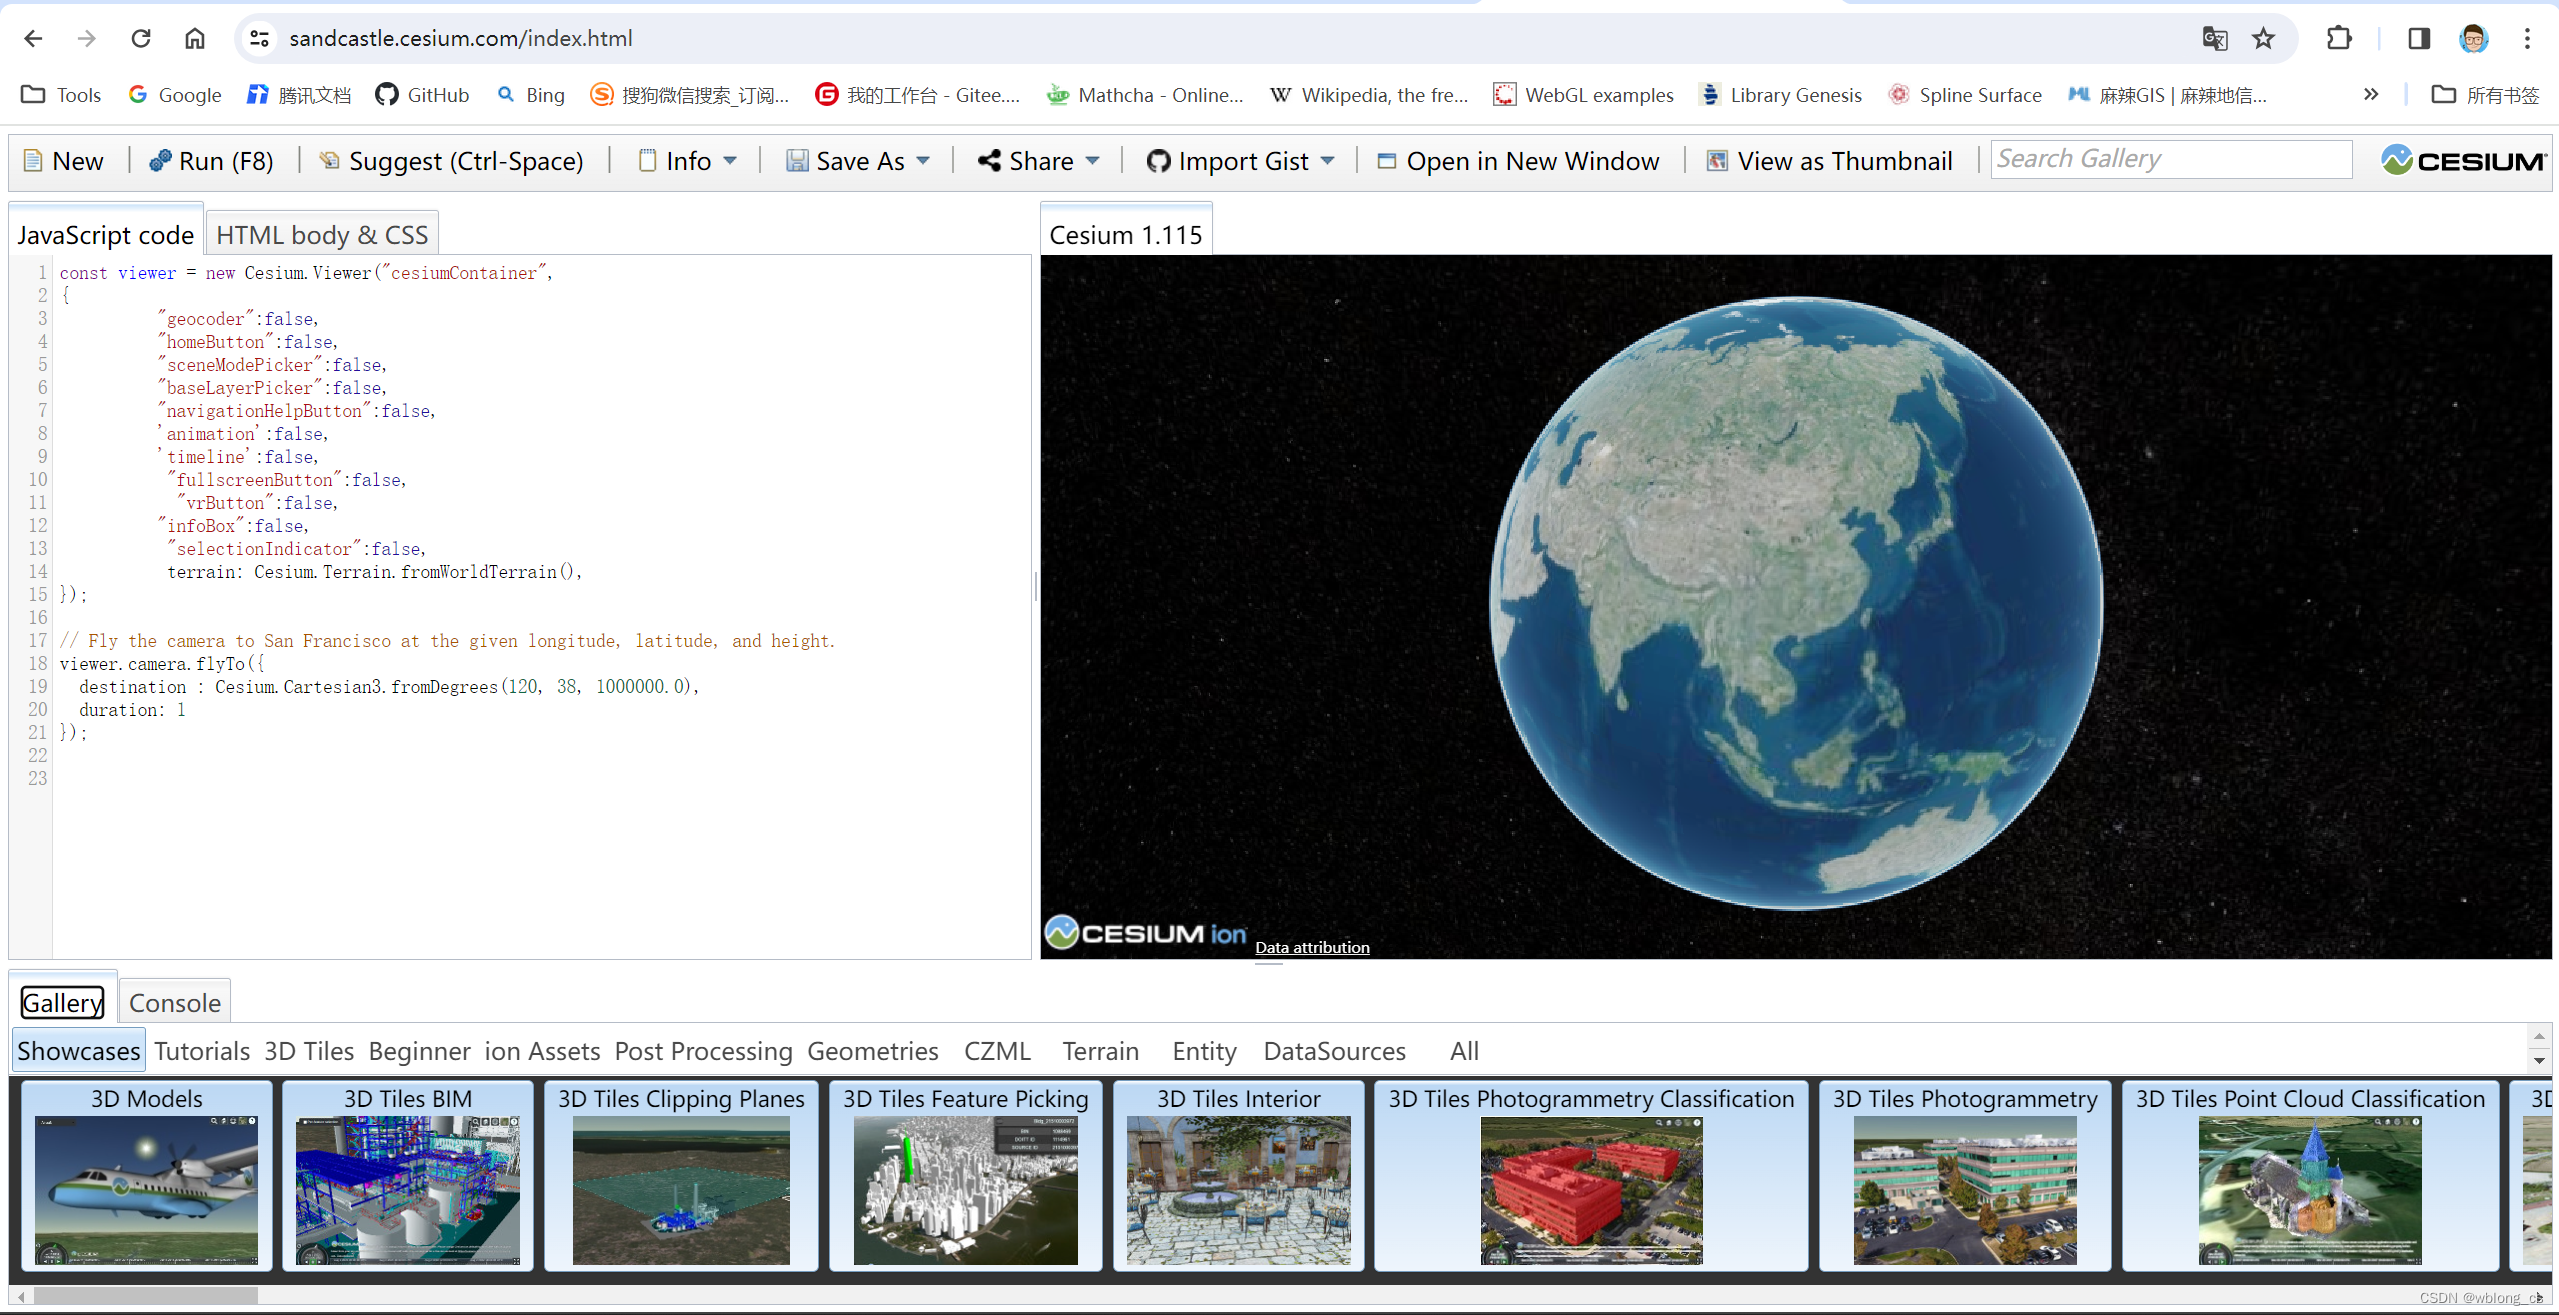Click the Cesium logo in the toolbar
2559x1315 pixels.
[x=2462, y=160]
